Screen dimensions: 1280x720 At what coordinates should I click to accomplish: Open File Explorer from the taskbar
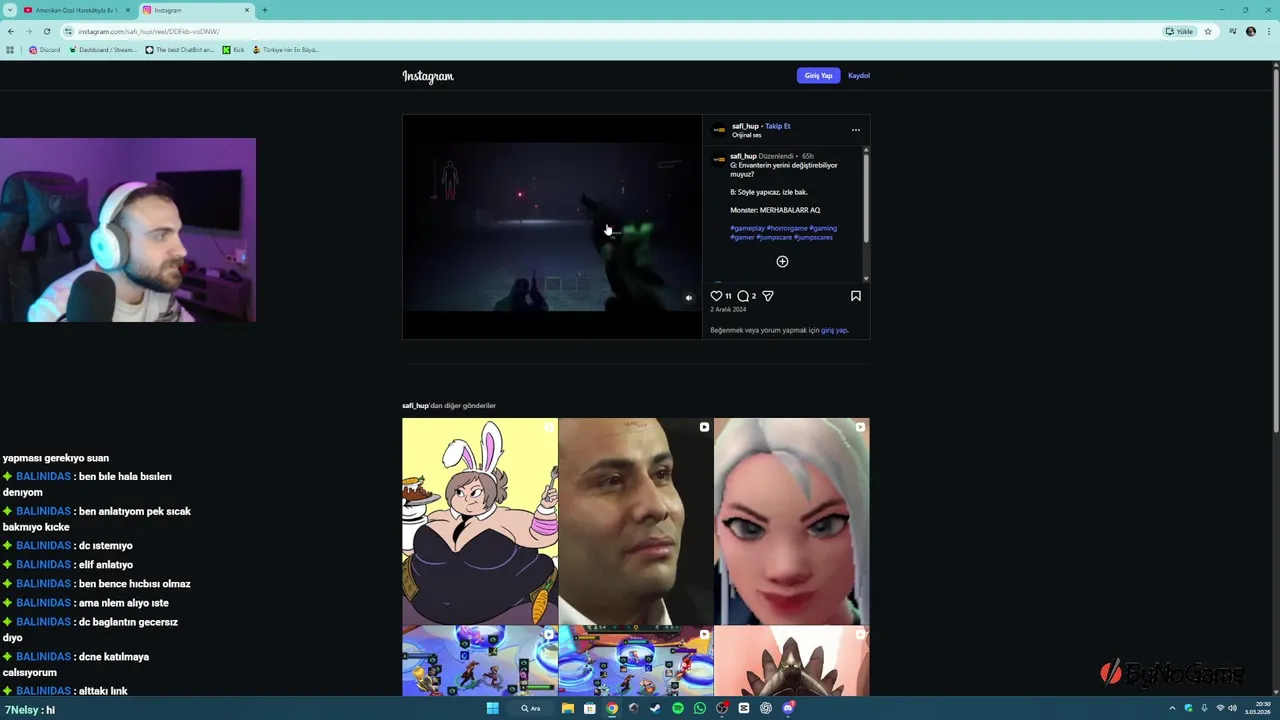click(568, 708)
